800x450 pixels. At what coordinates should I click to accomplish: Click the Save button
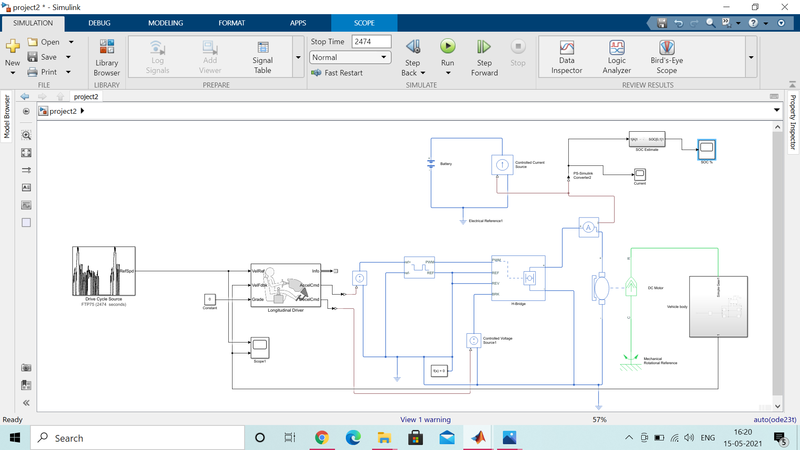point(42,57)
